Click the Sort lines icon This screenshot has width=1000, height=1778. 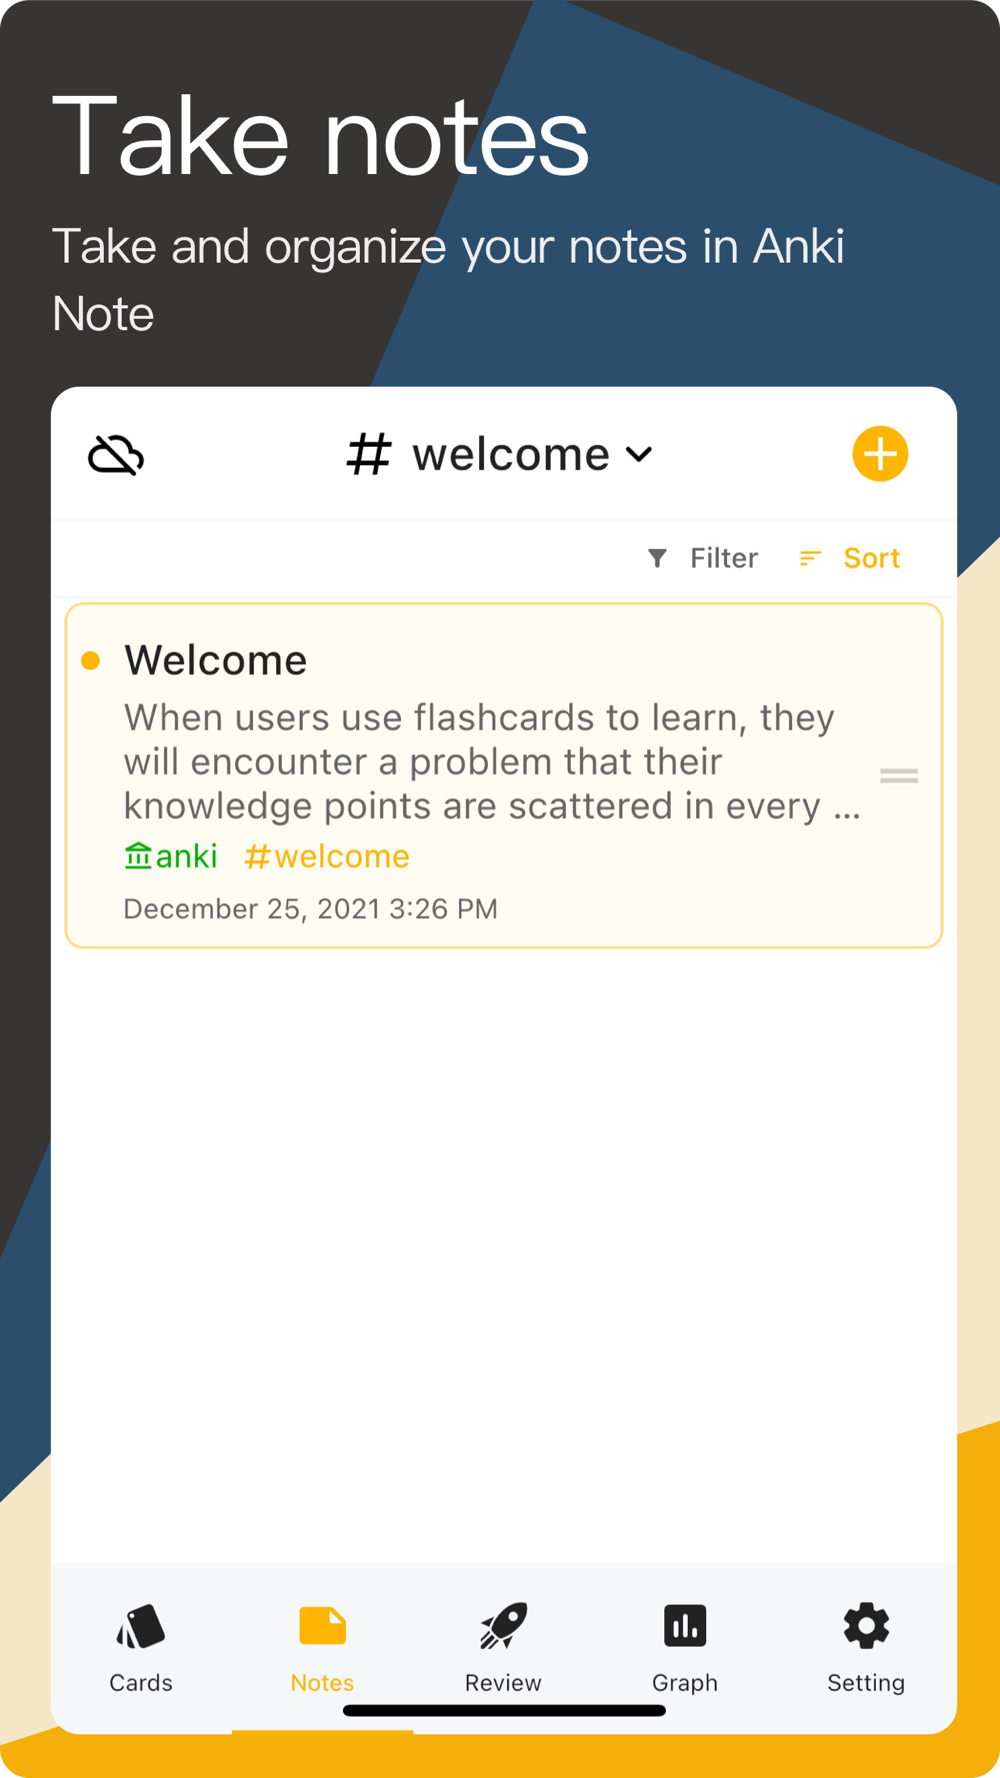[x=810, y=558]
